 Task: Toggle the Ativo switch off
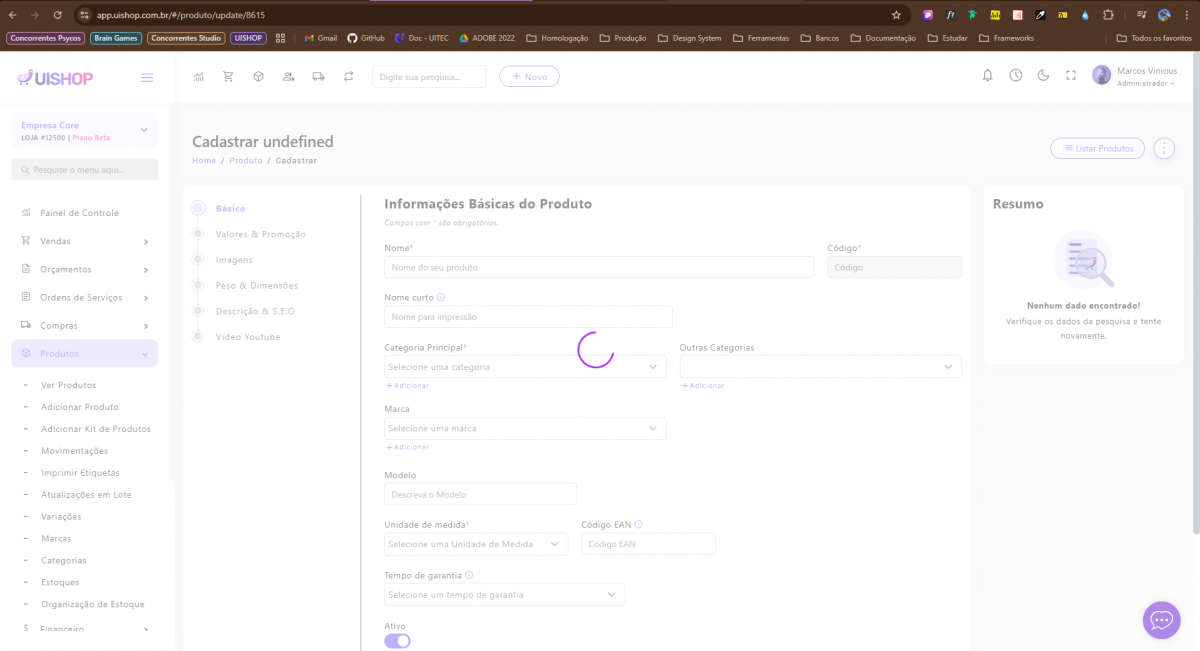click(397, 641)
